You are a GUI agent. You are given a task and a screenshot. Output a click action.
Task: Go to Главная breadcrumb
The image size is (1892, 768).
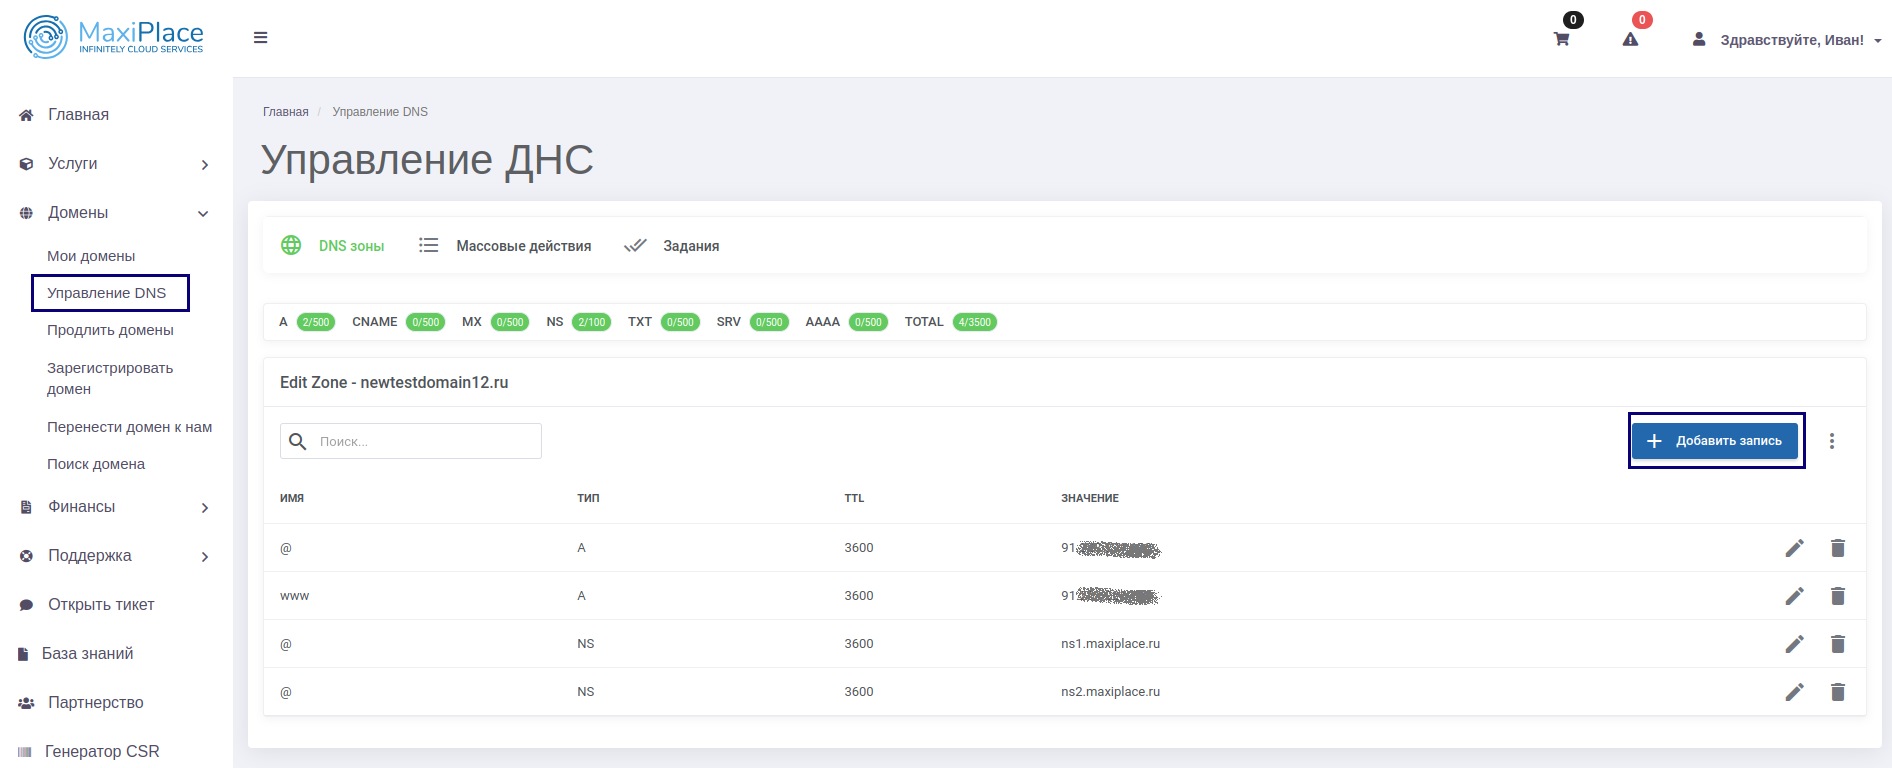tap(286, 112)
